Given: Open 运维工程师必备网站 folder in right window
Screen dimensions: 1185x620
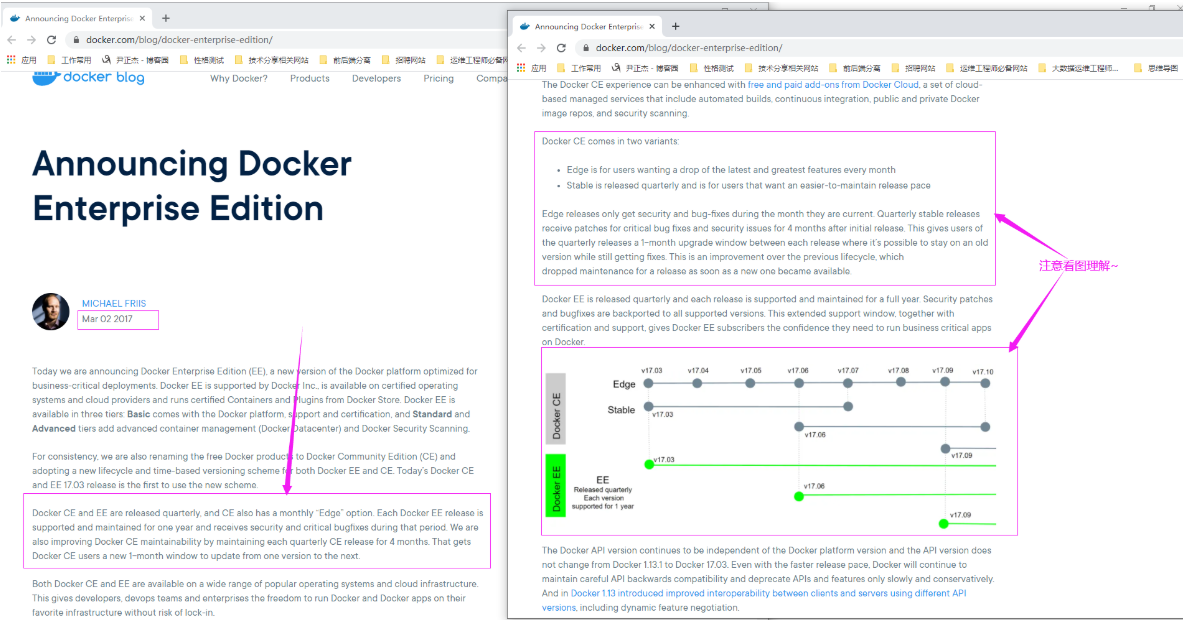Looking at the screenshot, I should tap(986, 68).
